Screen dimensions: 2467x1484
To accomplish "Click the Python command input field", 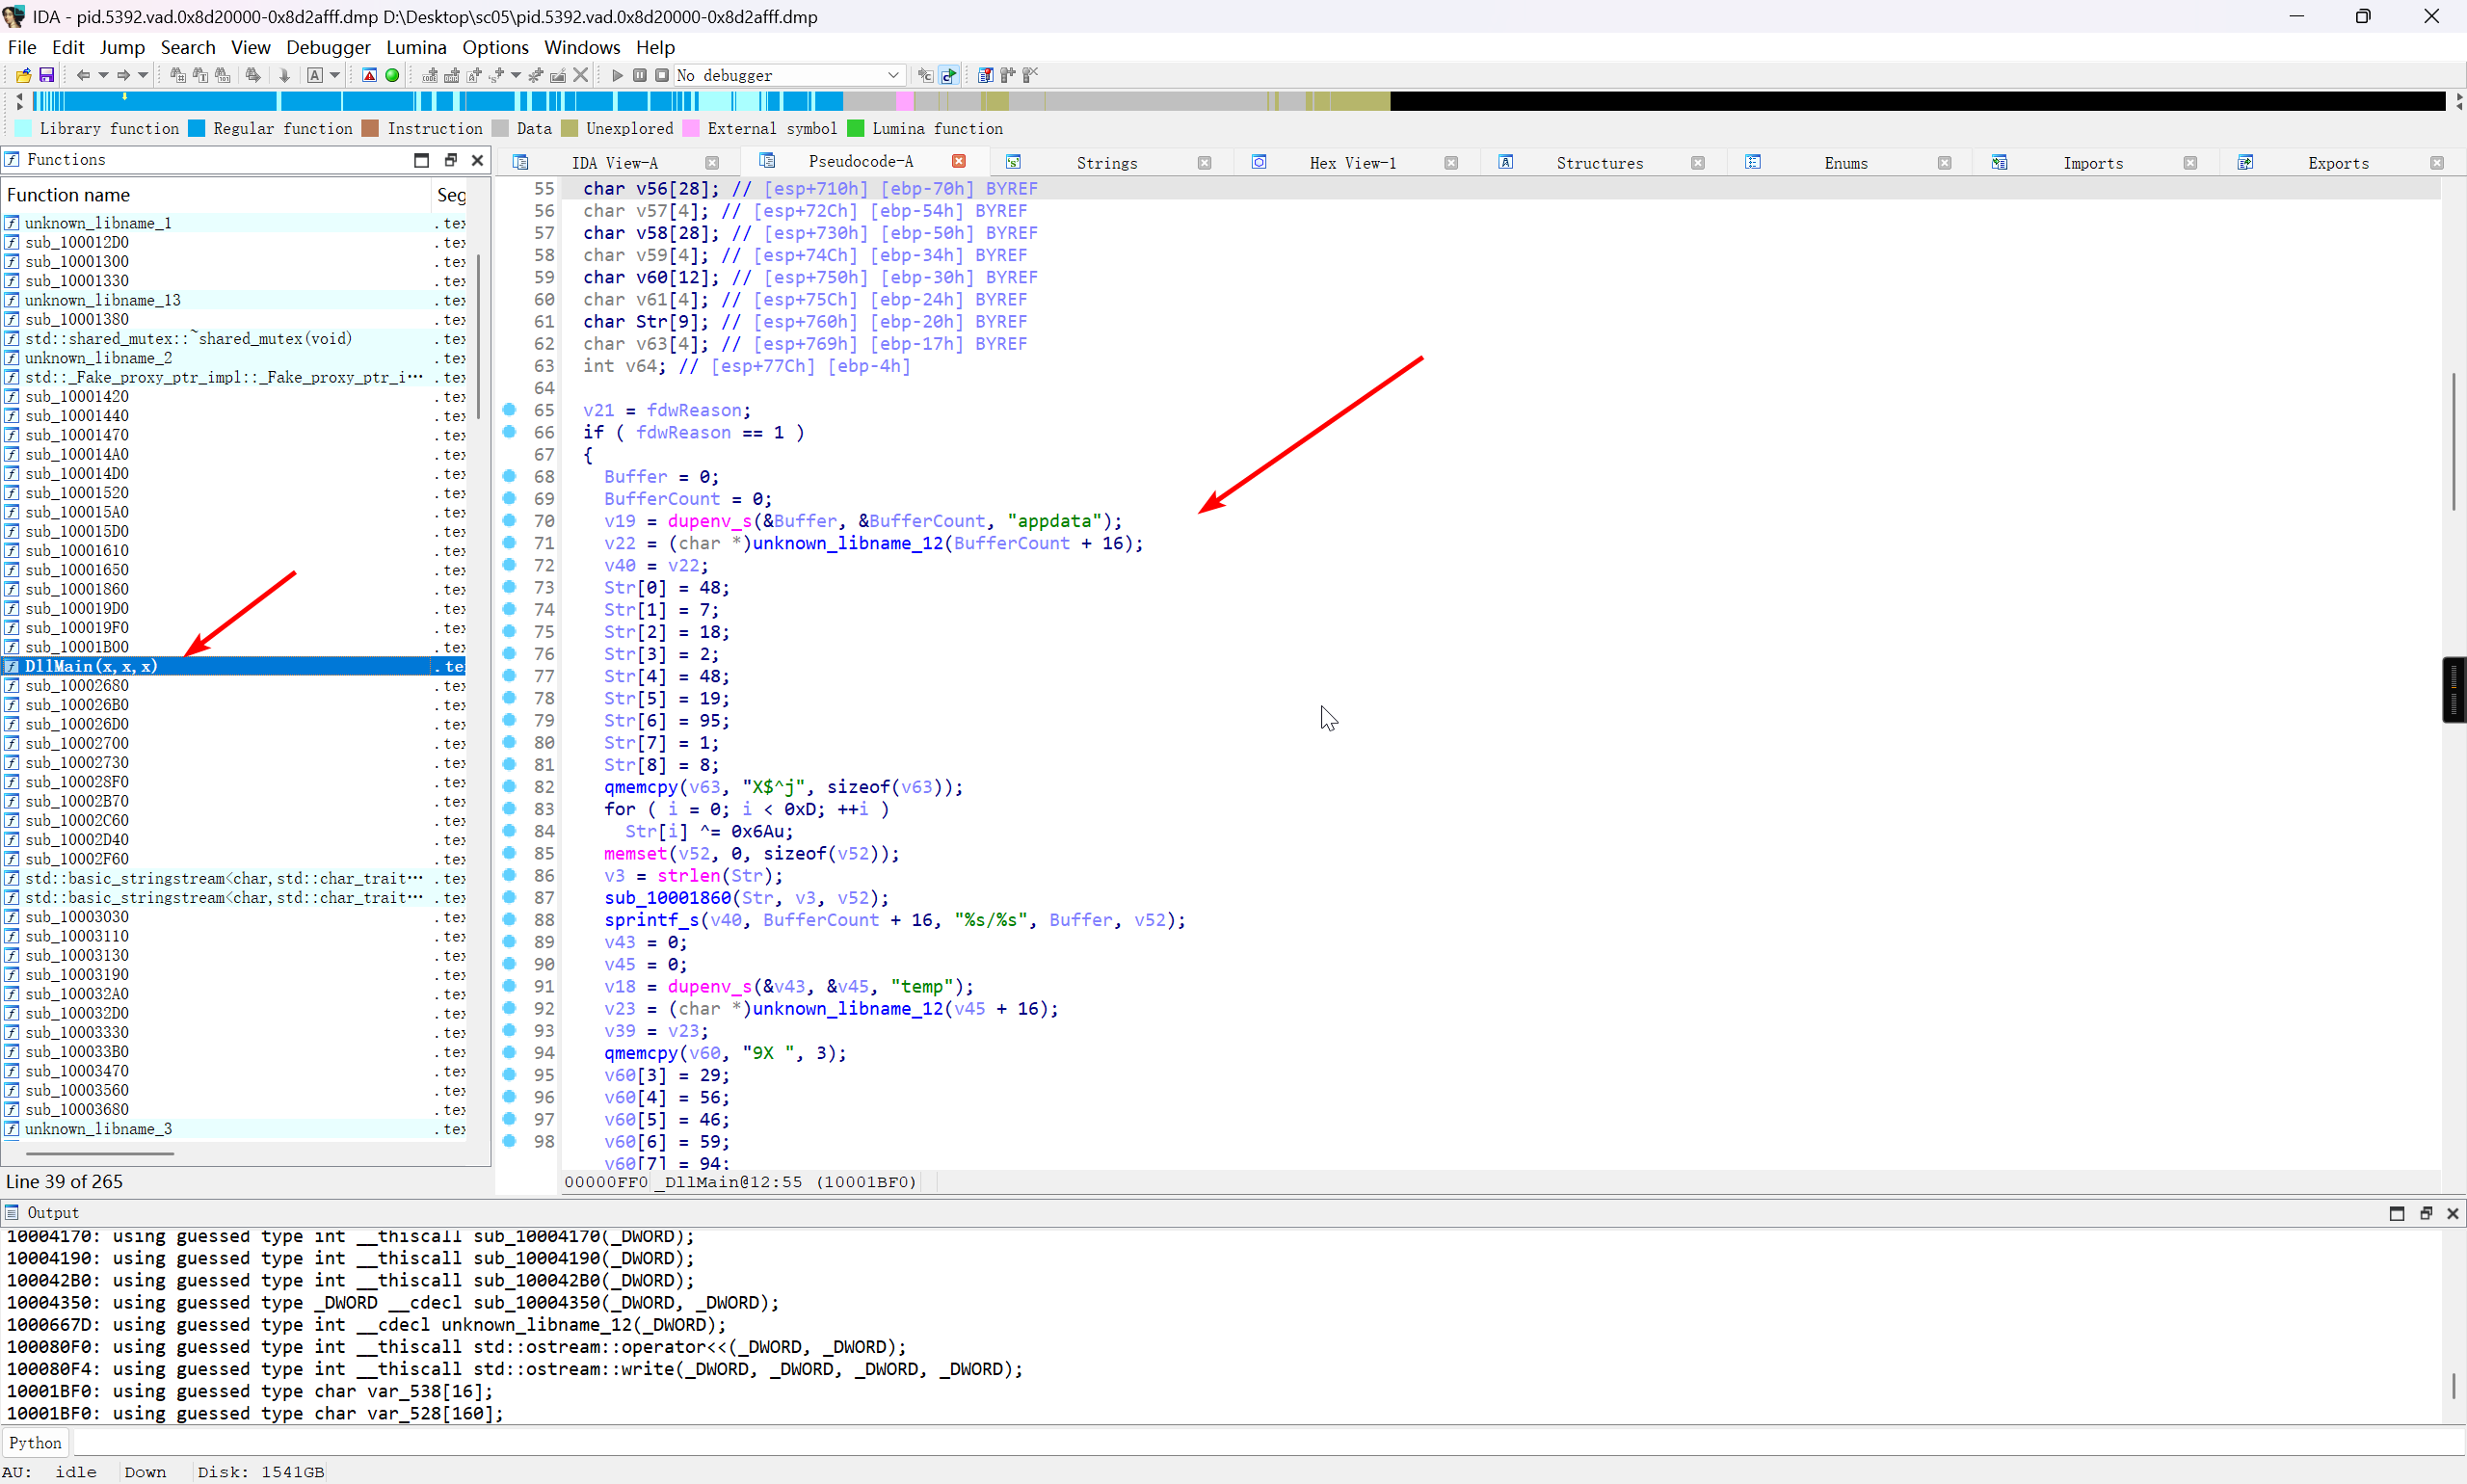I will tap(1268, 1442).
